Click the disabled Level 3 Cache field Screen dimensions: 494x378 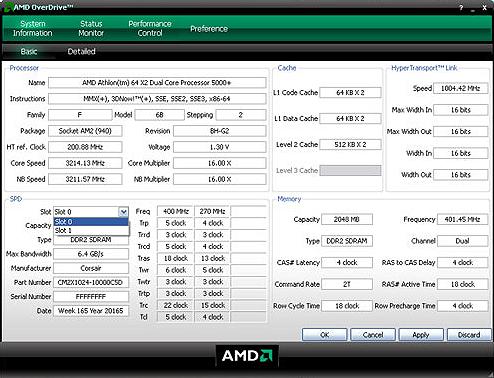pos(350,170)
